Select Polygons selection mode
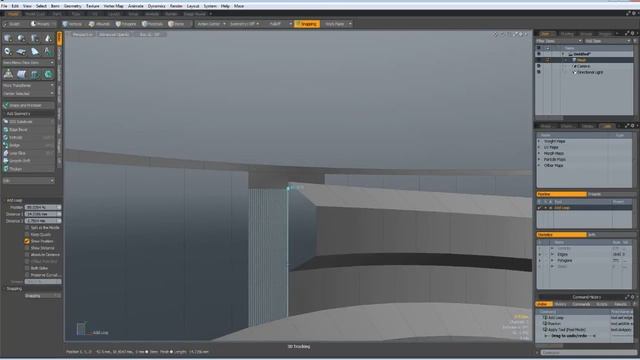This screenshot has height=360, width=640. [x=126, y=24]
